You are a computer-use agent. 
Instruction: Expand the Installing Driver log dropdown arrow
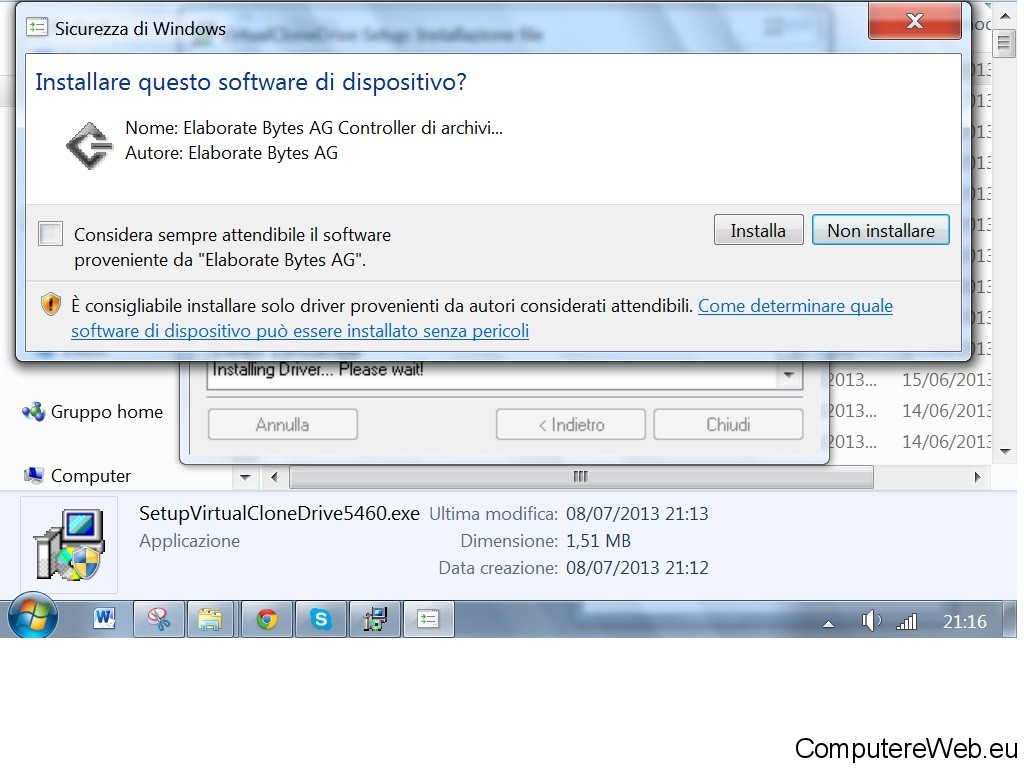coord(788,375)
